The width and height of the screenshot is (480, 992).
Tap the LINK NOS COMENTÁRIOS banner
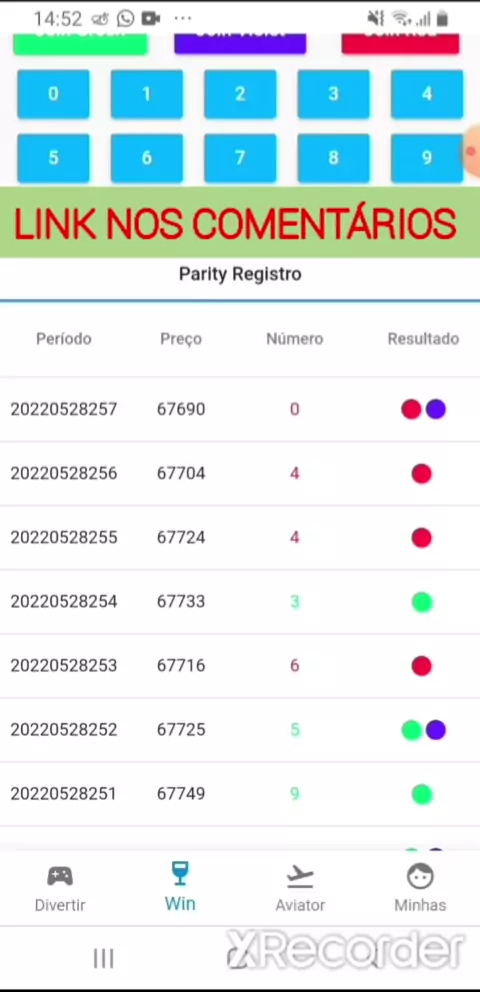(x=240, y=223)
